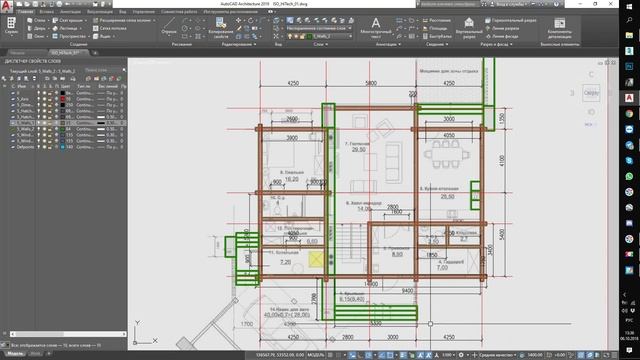Click Копирование свойств match properties

click(x=221, y=28)
